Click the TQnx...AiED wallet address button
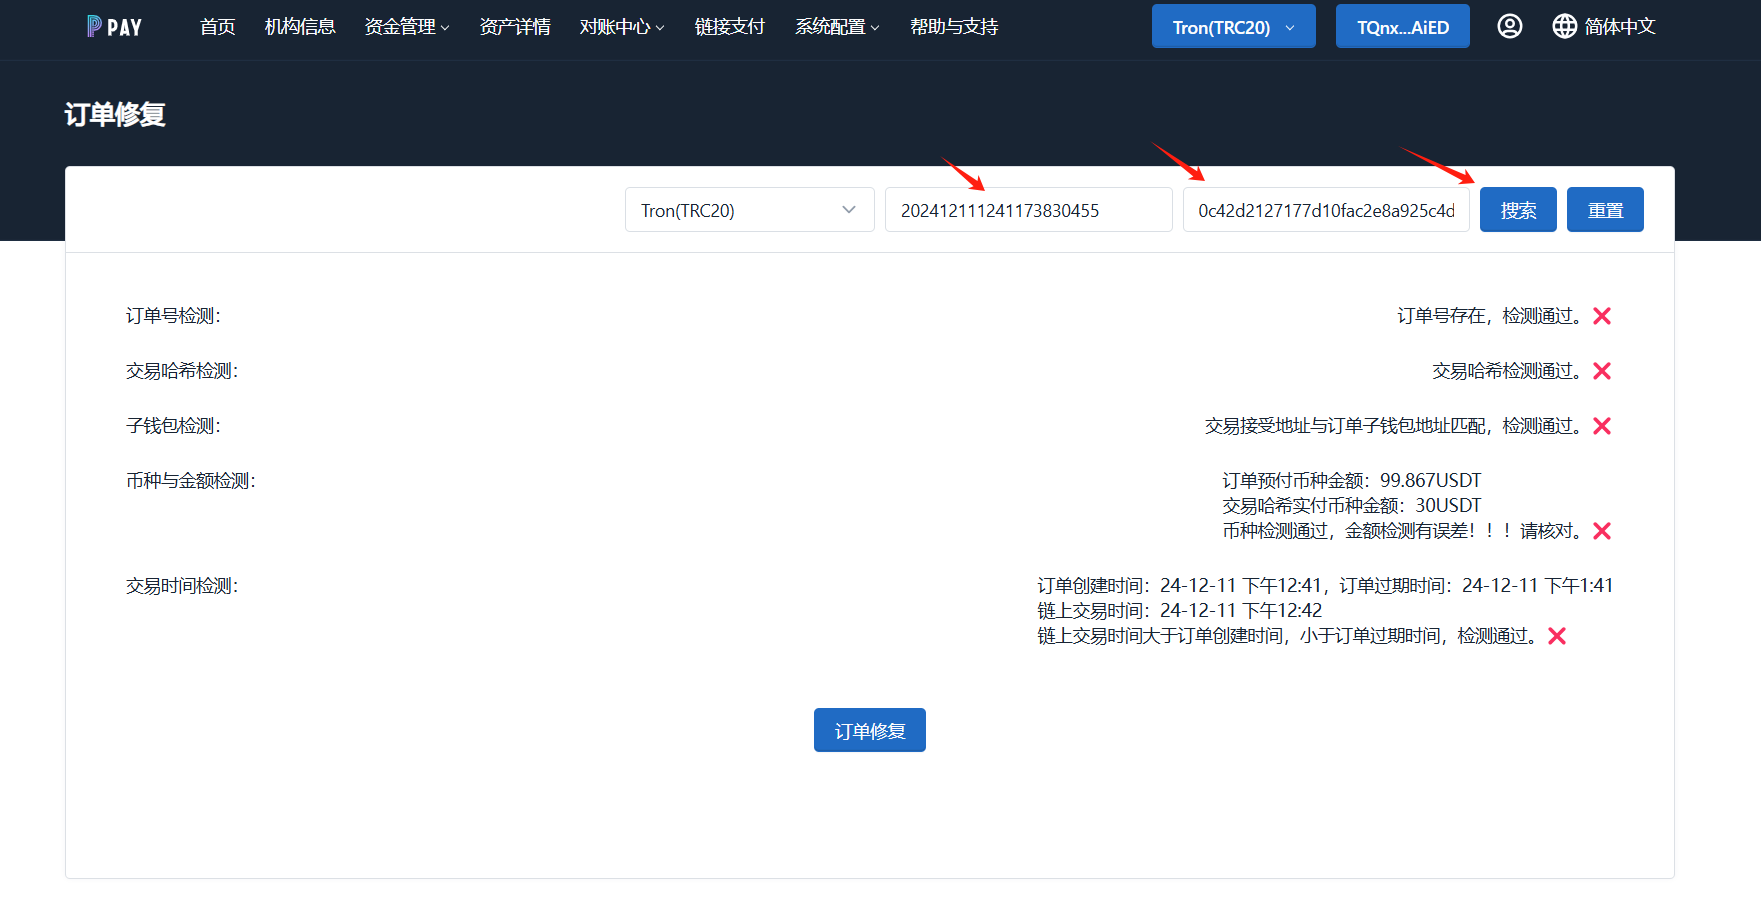This screenshot has height=902, width=1761. (1402, 27)
